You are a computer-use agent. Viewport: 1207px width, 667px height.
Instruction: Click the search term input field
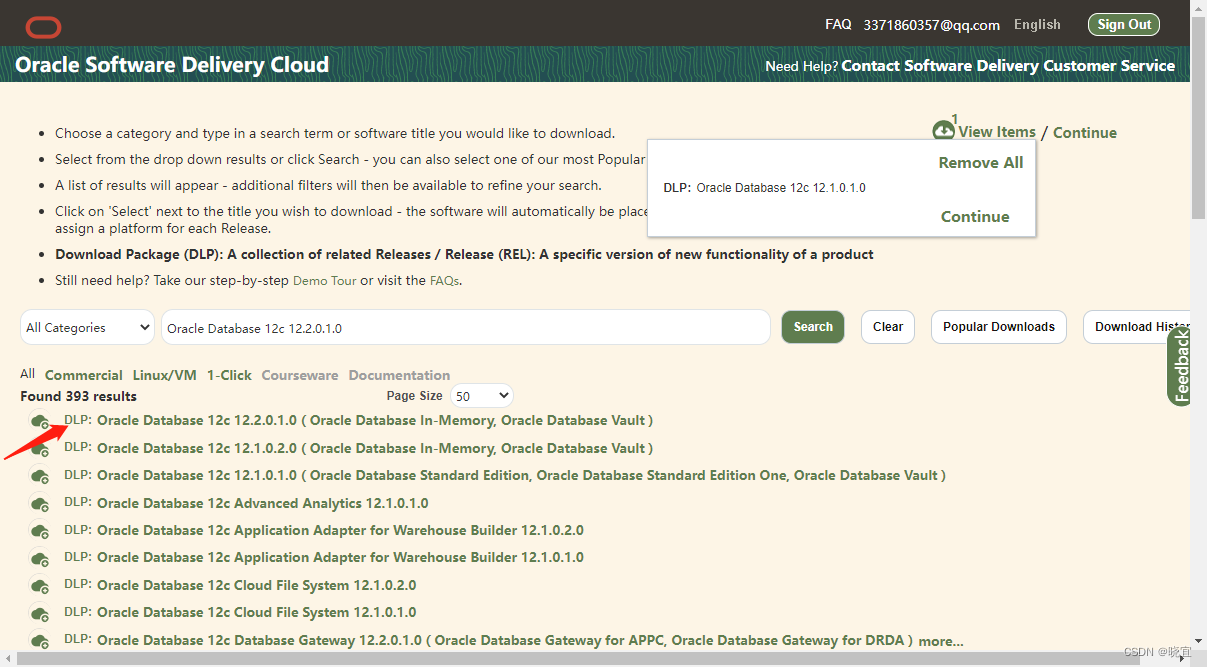[x=466, y=327]
